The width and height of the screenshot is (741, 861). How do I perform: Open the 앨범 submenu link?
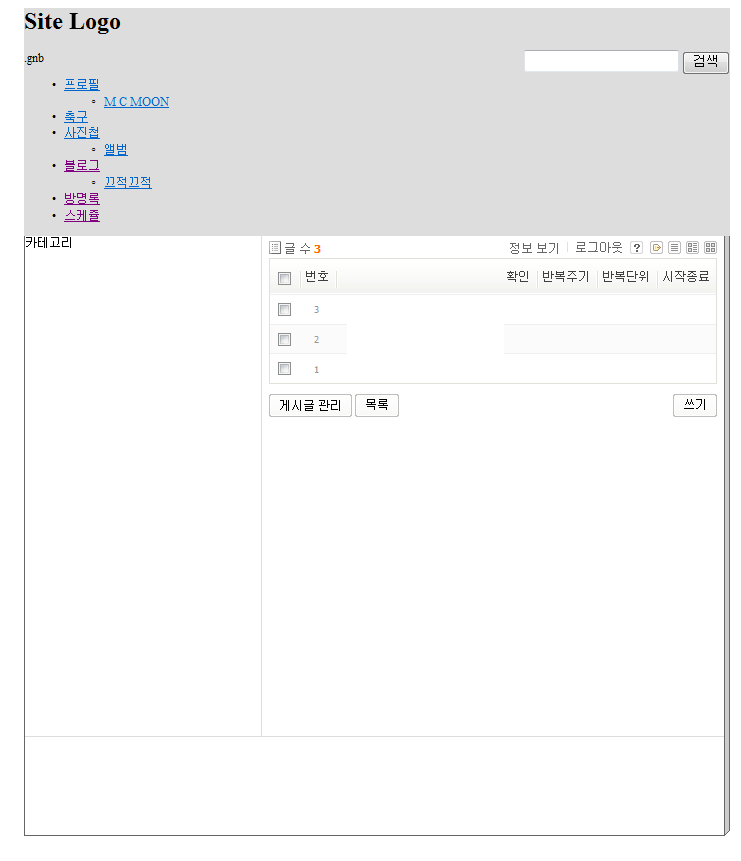point(116,150)
